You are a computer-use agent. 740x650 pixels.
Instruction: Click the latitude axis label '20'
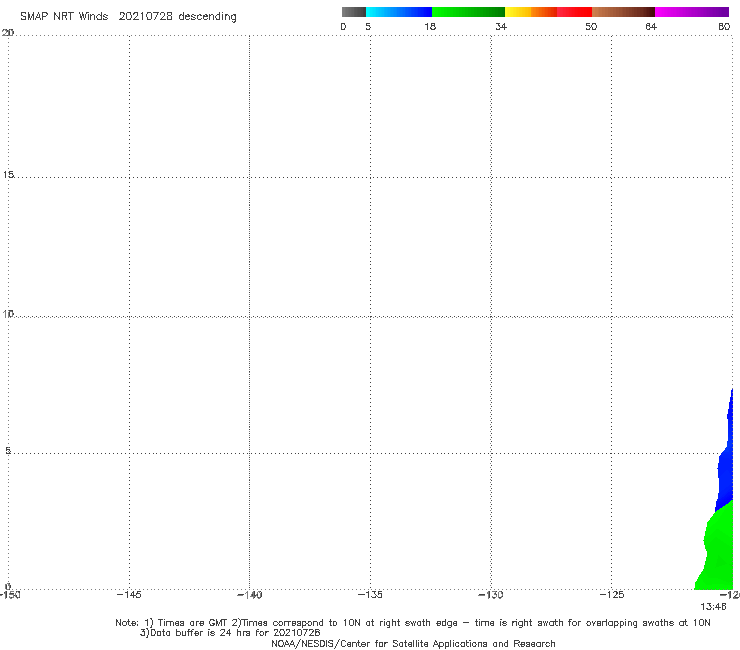point(8,33)
